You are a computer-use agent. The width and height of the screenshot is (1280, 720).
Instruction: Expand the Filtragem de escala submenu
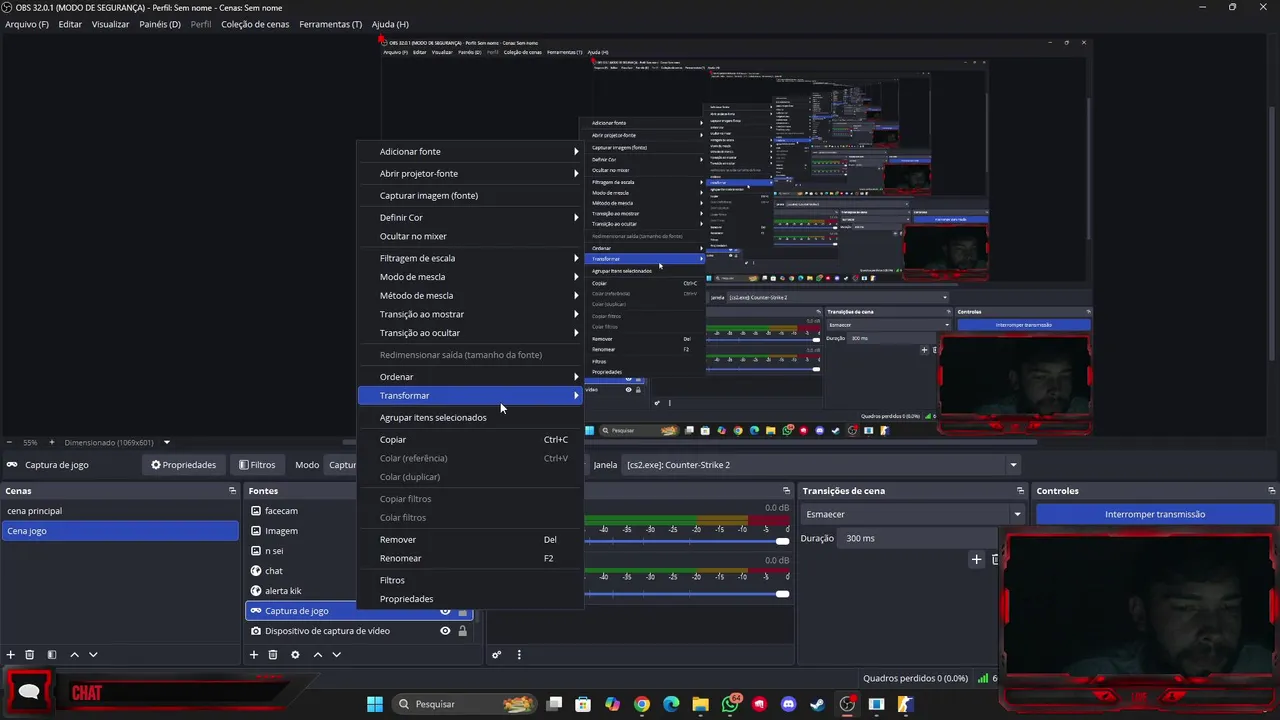pyautogui.click(x=470, y=258)
